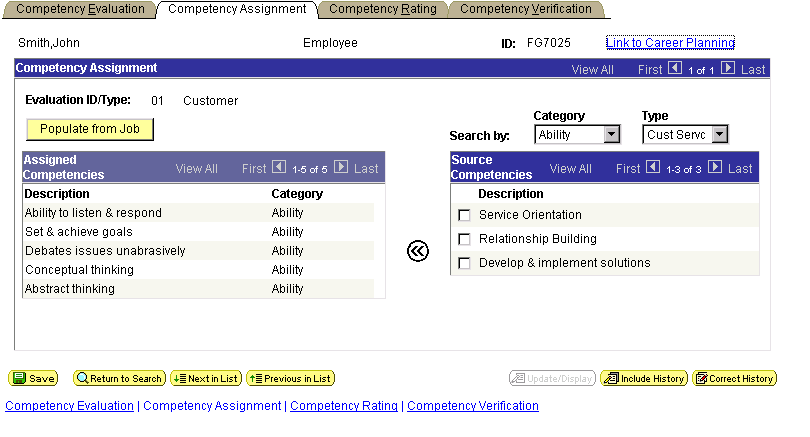
Task: Open the Competency Evaluation bottom link
Action: (69, 406)
